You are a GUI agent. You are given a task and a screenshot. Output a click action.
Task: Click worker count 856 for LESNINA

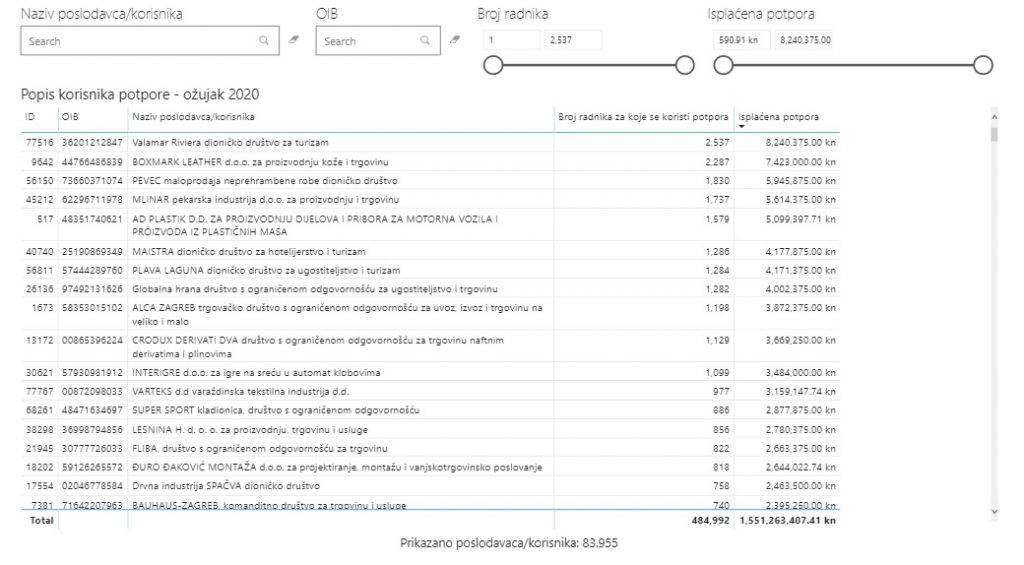point(721,430)
